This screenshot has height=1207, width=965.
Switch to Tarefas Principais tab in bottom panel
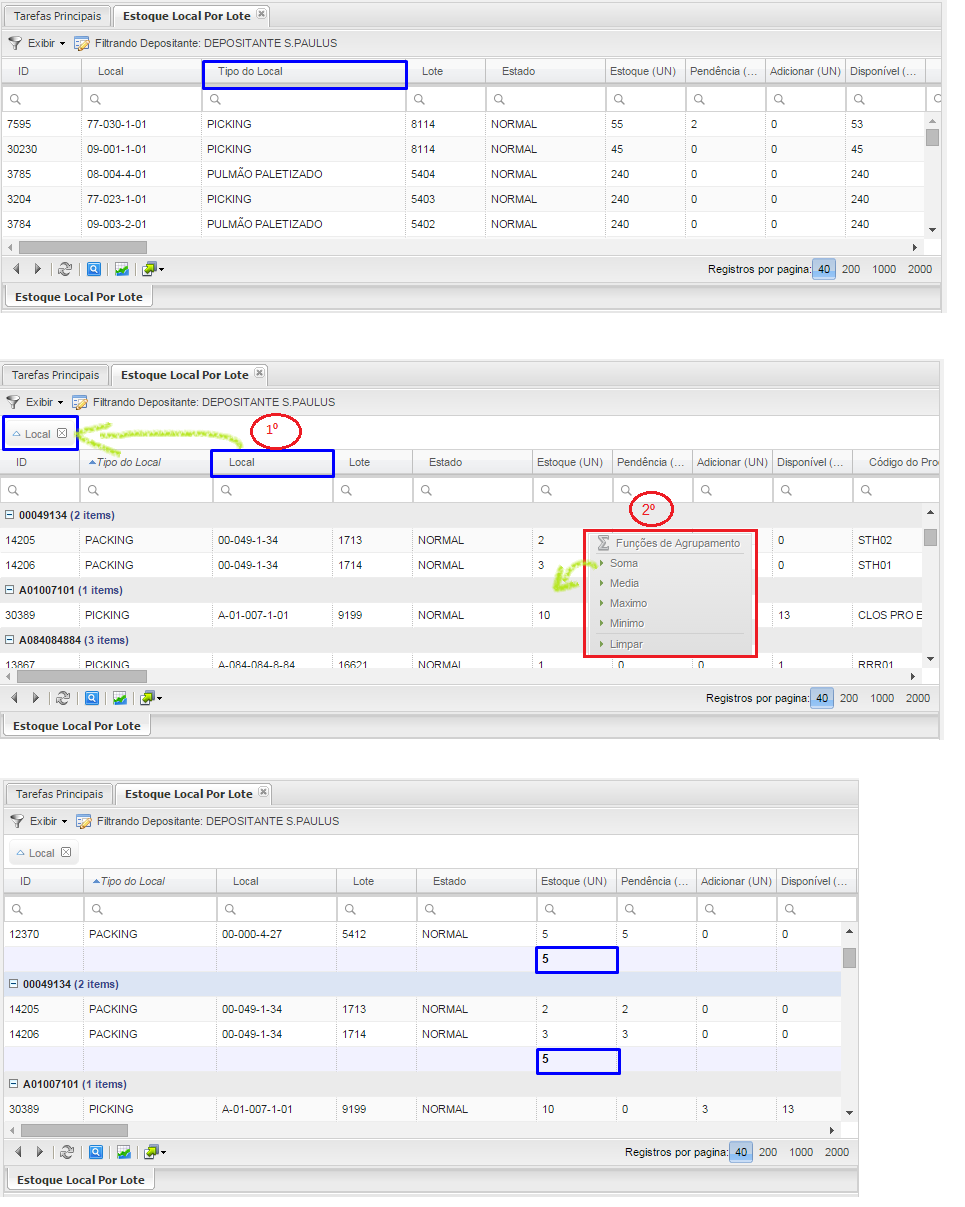59,794
